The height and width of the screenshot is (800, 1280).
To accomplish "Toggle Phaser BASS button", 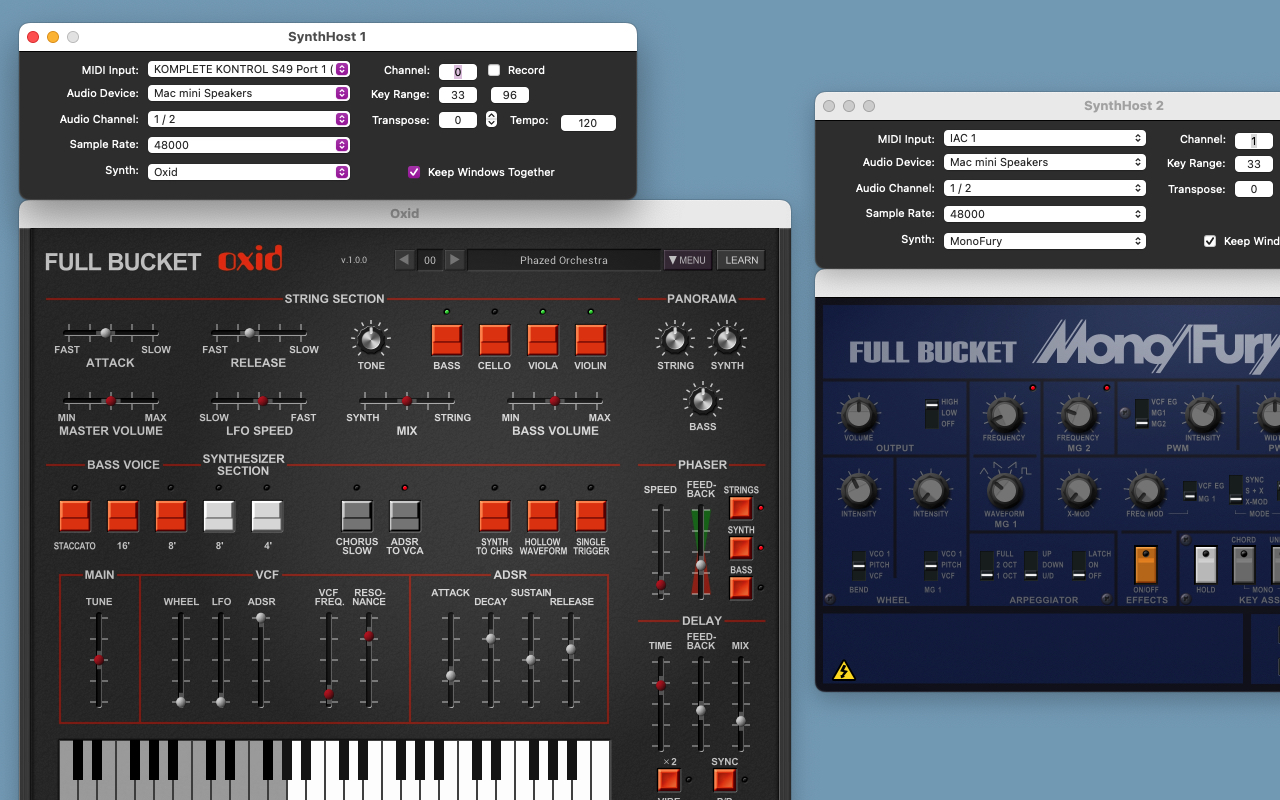I will (x=741, y=588).
